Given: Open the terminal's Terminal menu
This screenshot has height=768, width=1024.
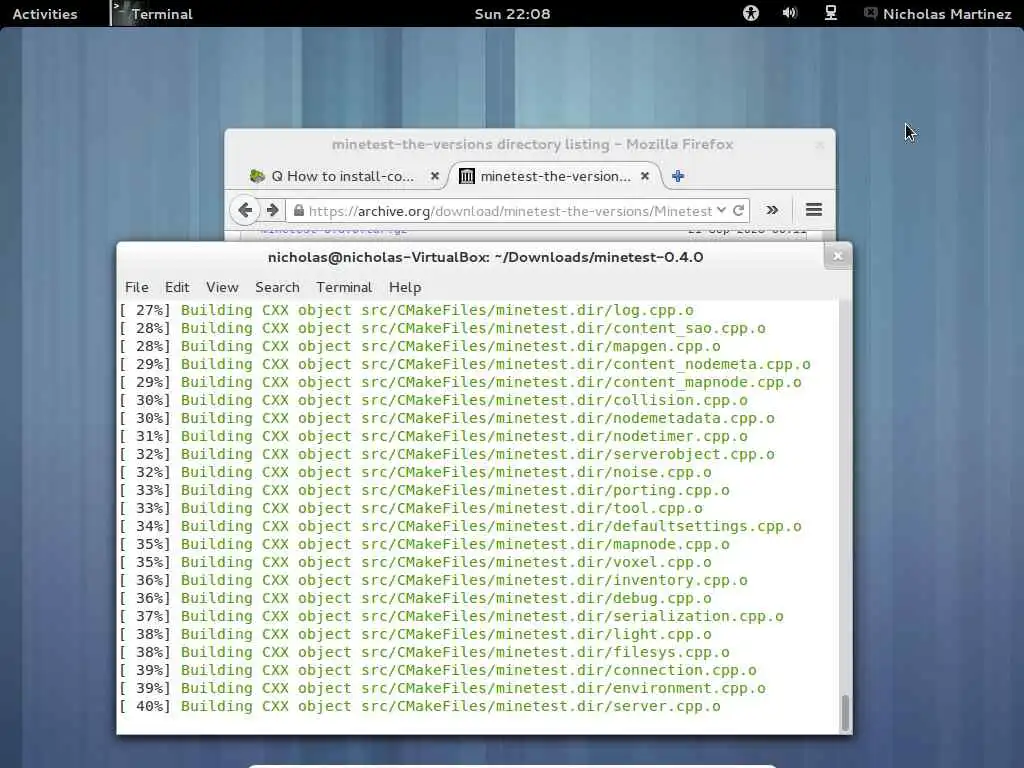Looking at the screenshot, I should coord(344,287).
